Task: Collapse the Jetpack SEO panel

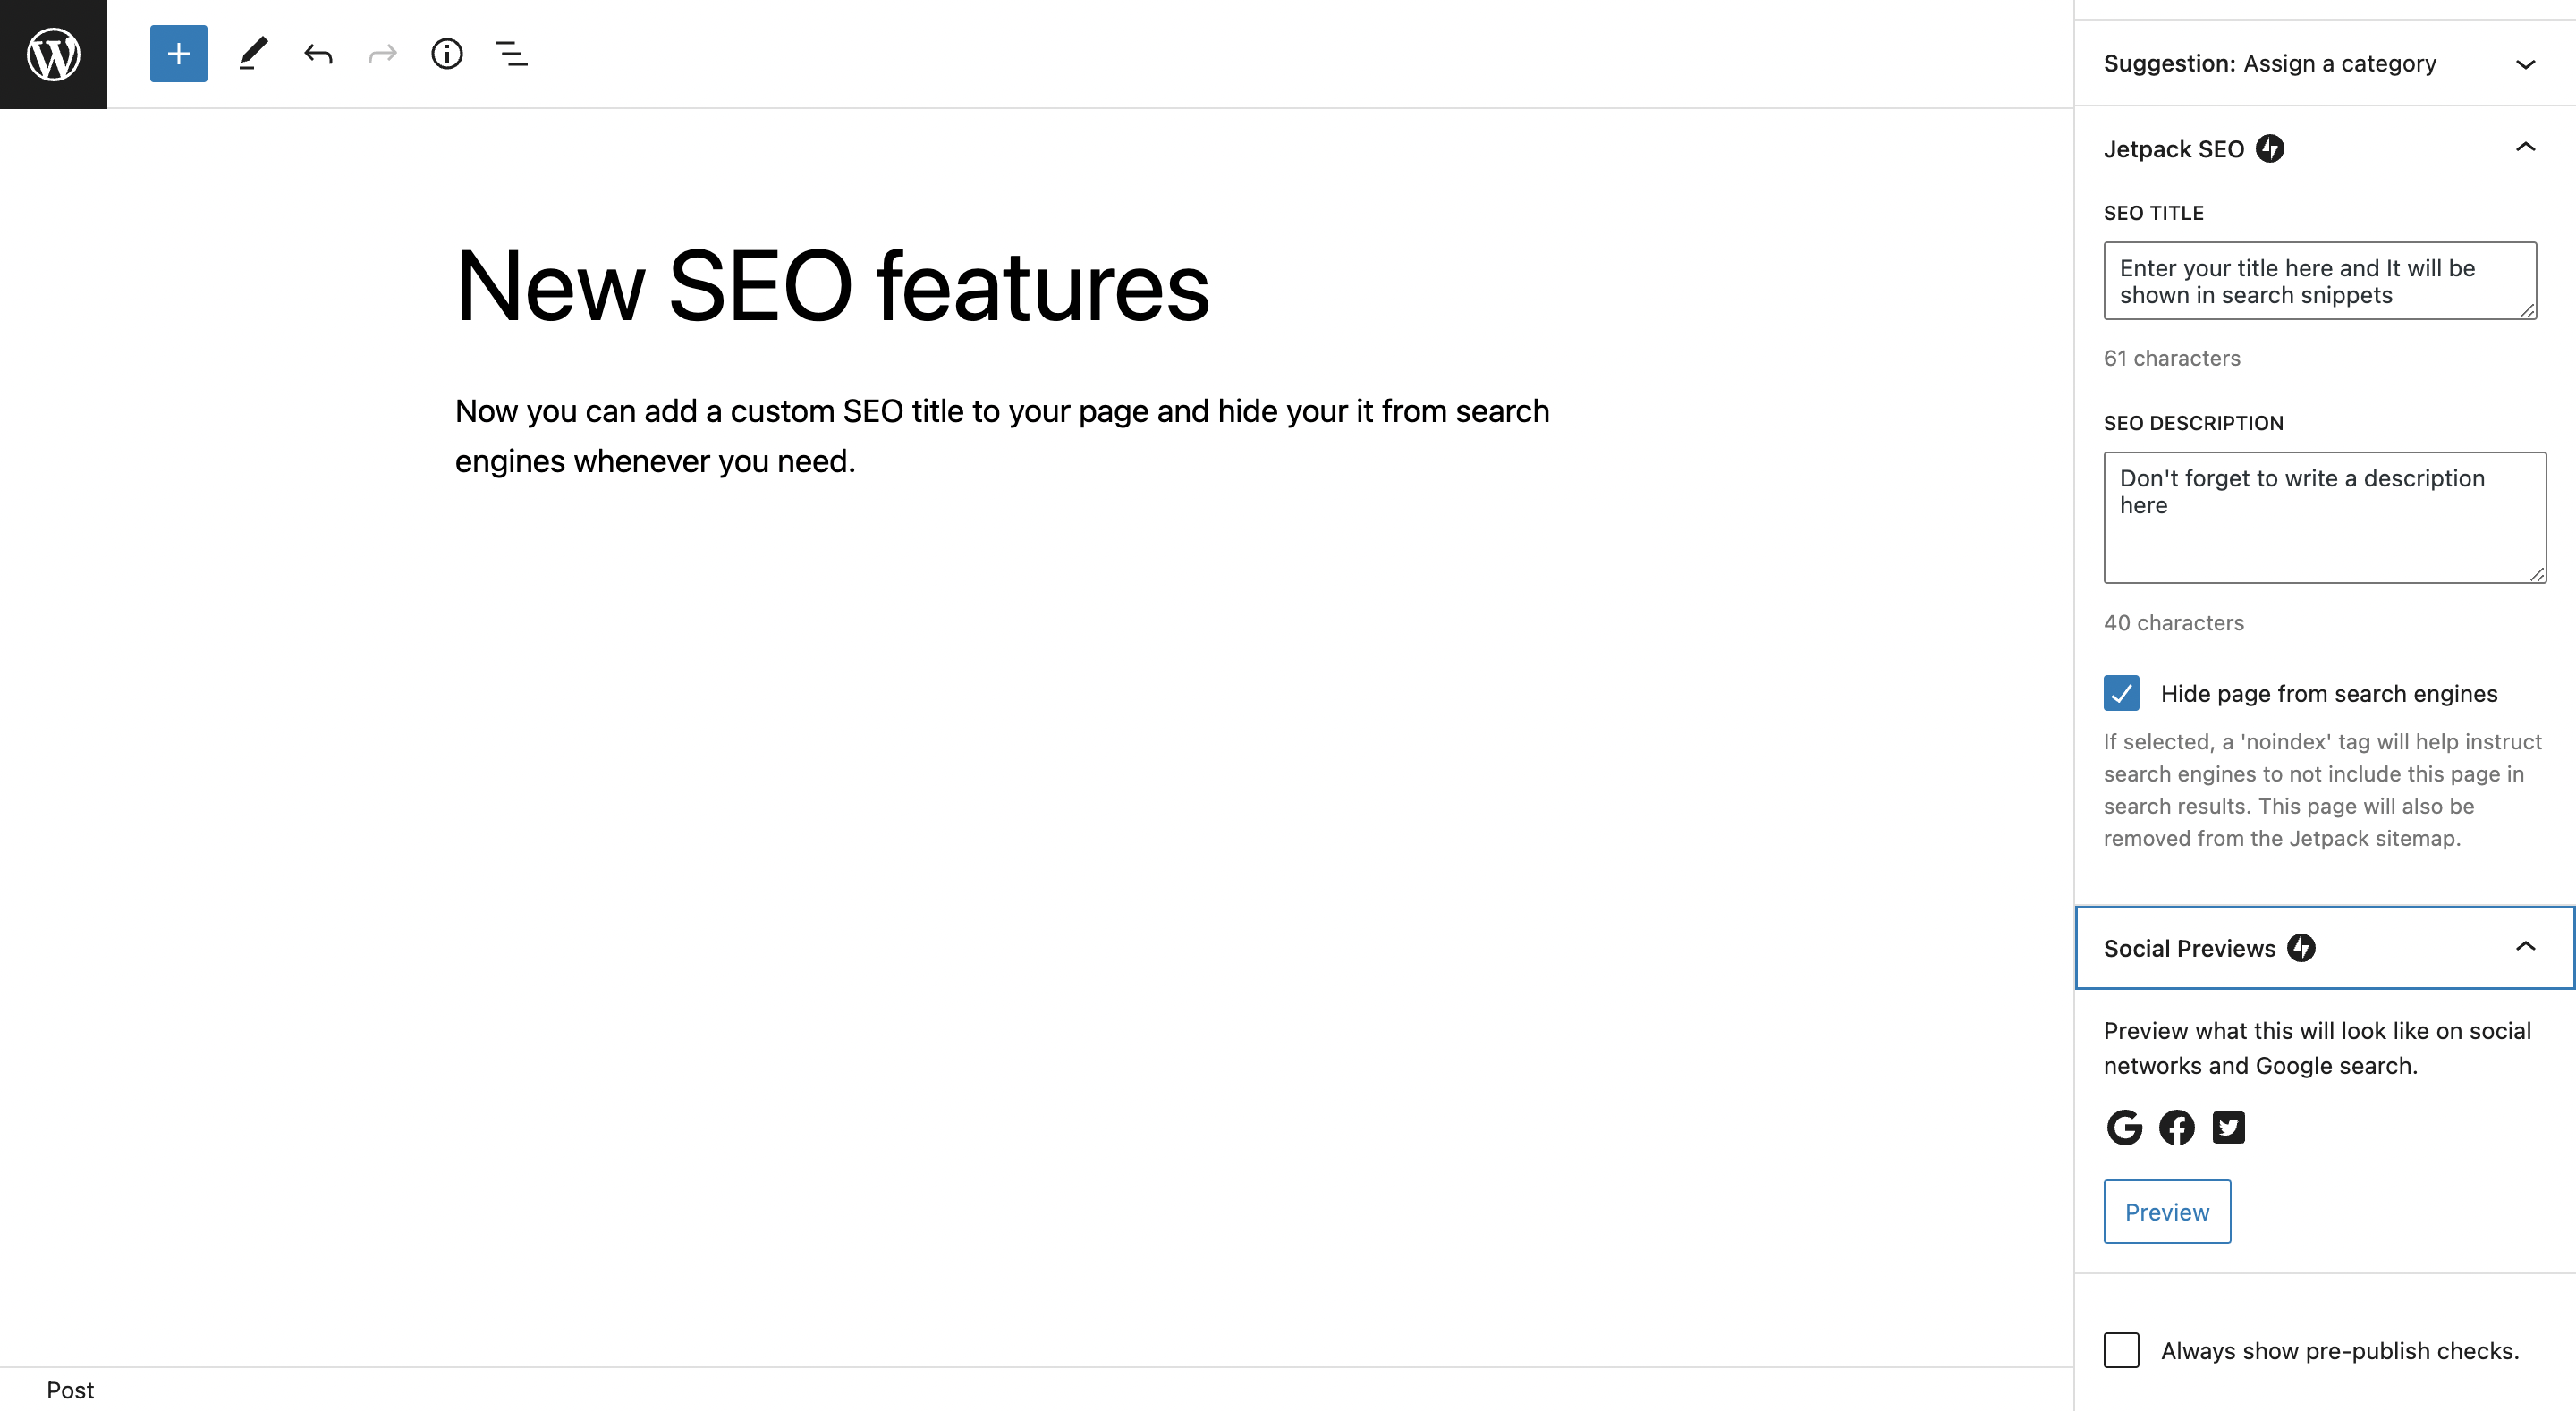Action: click(2524, 148)
